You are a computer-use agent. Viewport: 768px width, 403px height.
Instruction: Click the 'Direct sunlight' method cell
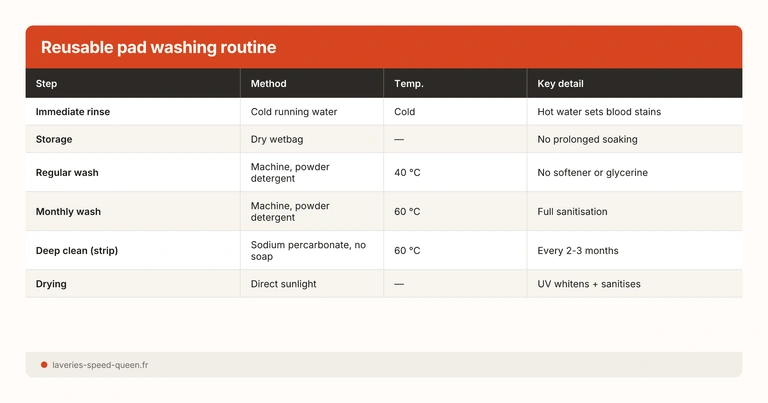click(x=283, y=284)
